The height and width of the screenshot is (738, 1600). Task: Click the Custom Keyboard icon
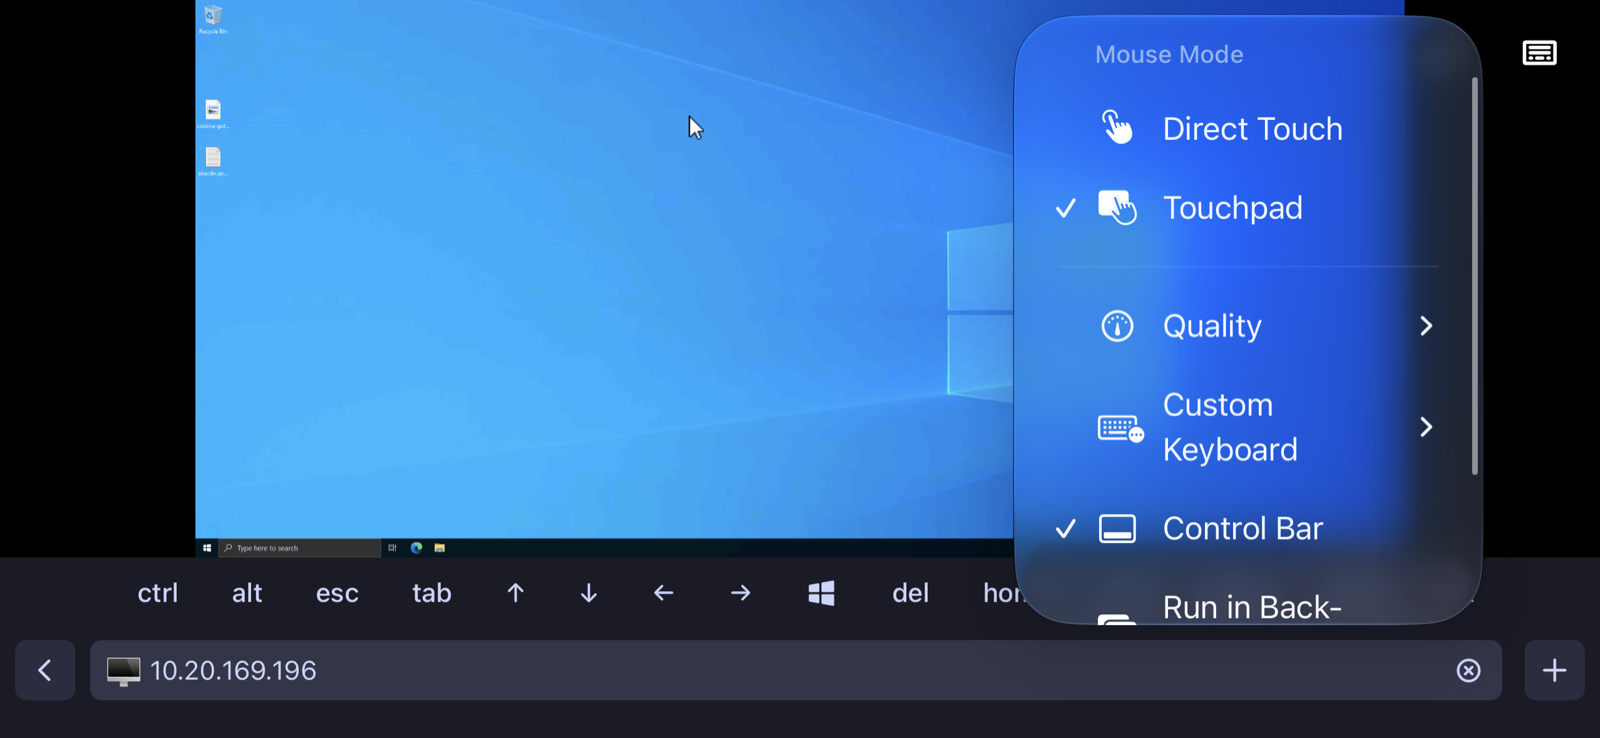click(x=1120, y=428)
